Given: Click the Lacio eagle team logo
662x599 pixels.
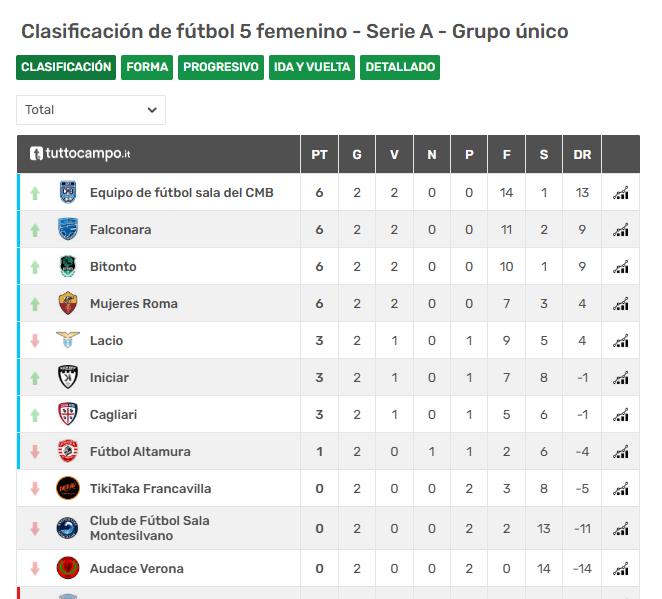Looking at the screenshot, I should point(68,340).
